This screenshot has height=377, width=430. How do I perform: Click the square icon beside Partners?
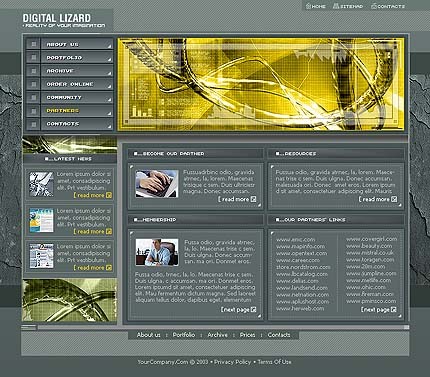(x=33, y=111)
